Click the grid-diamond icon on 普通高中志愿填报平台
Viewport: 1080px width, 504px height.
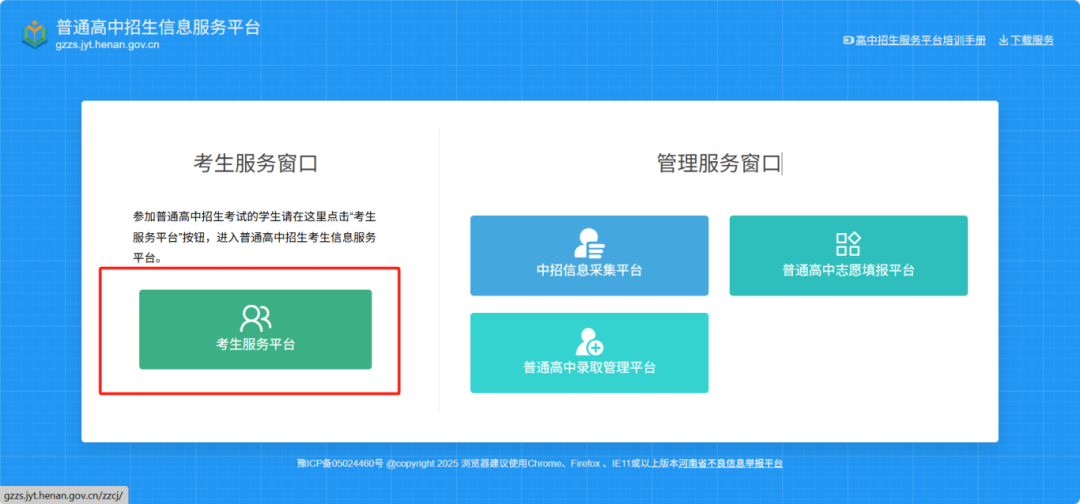(x=848, y=244)
